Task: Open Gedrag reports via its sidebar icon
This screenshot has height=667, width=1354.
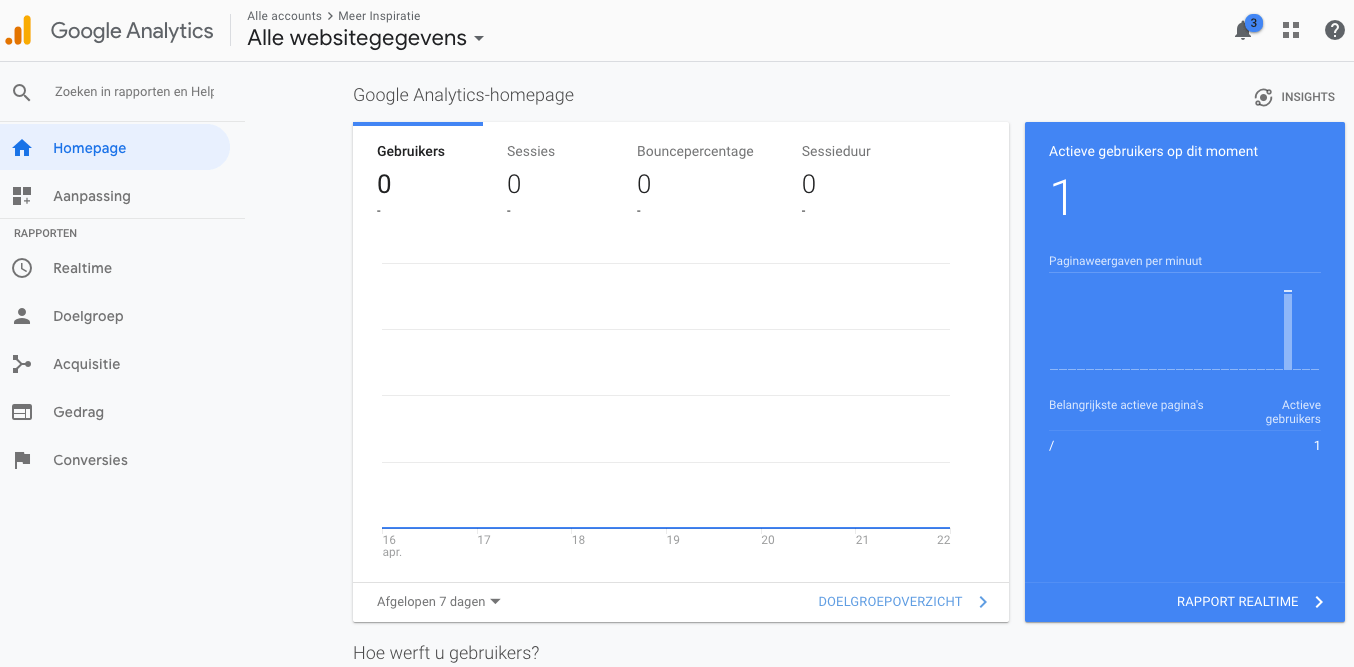Action: 22,412
